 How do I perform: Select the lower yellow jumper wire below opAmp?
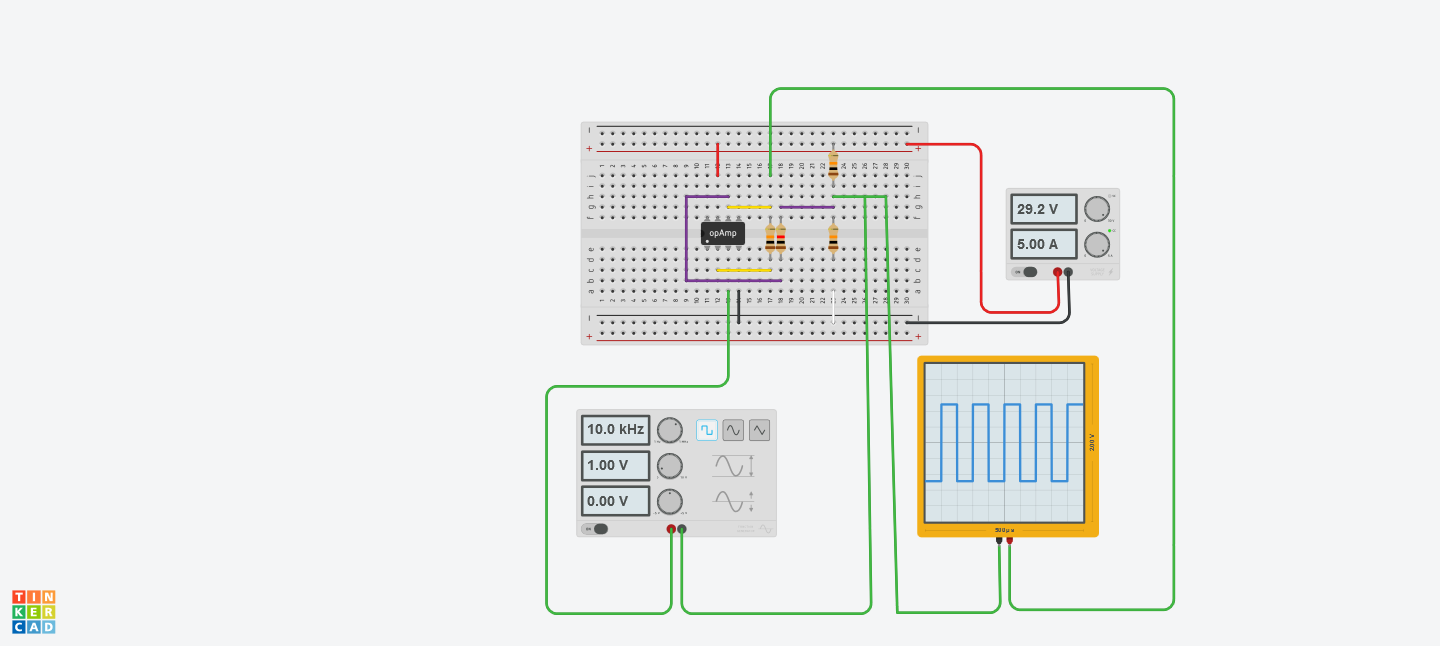744,270
